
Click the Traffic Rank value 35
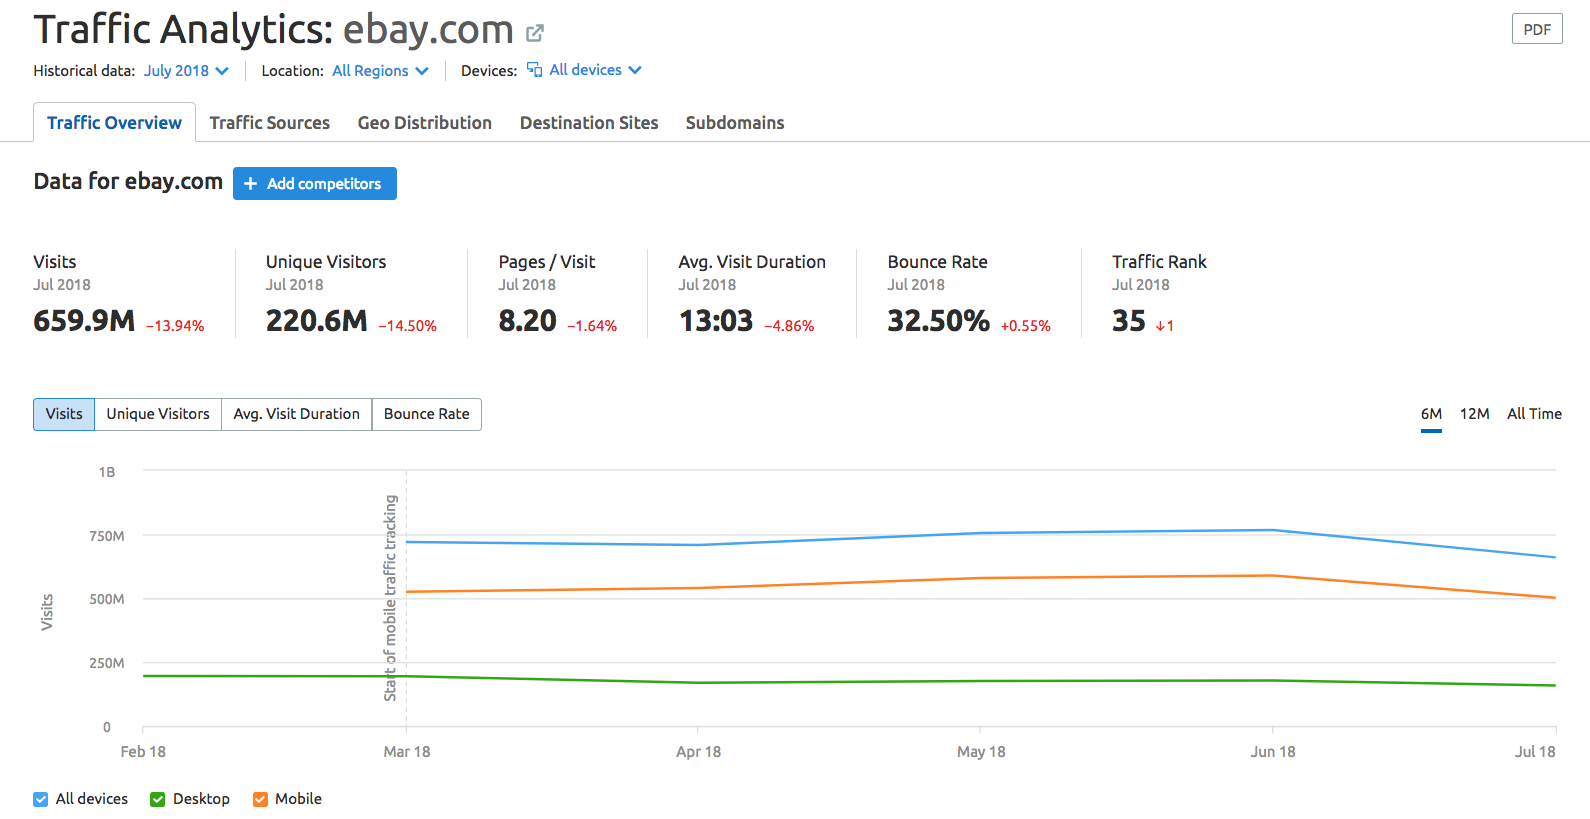(1129, 321)
